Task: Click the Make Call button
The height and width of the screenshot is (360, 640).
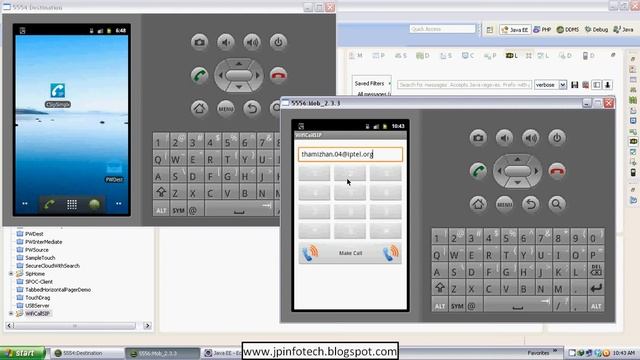Action: [350, 253]
